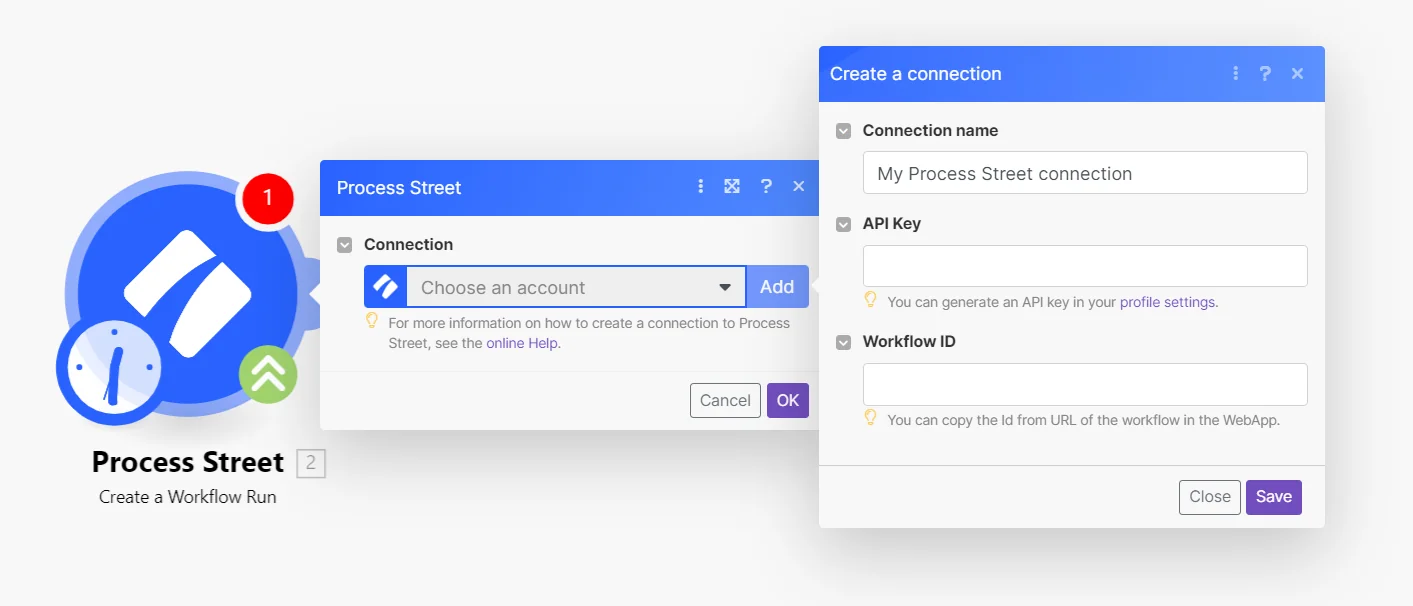Image resolution: width=1413 pixels, height=606 pixels.
Task: Click the "Process Street" dialog header title
Action: tap(399, 188)
